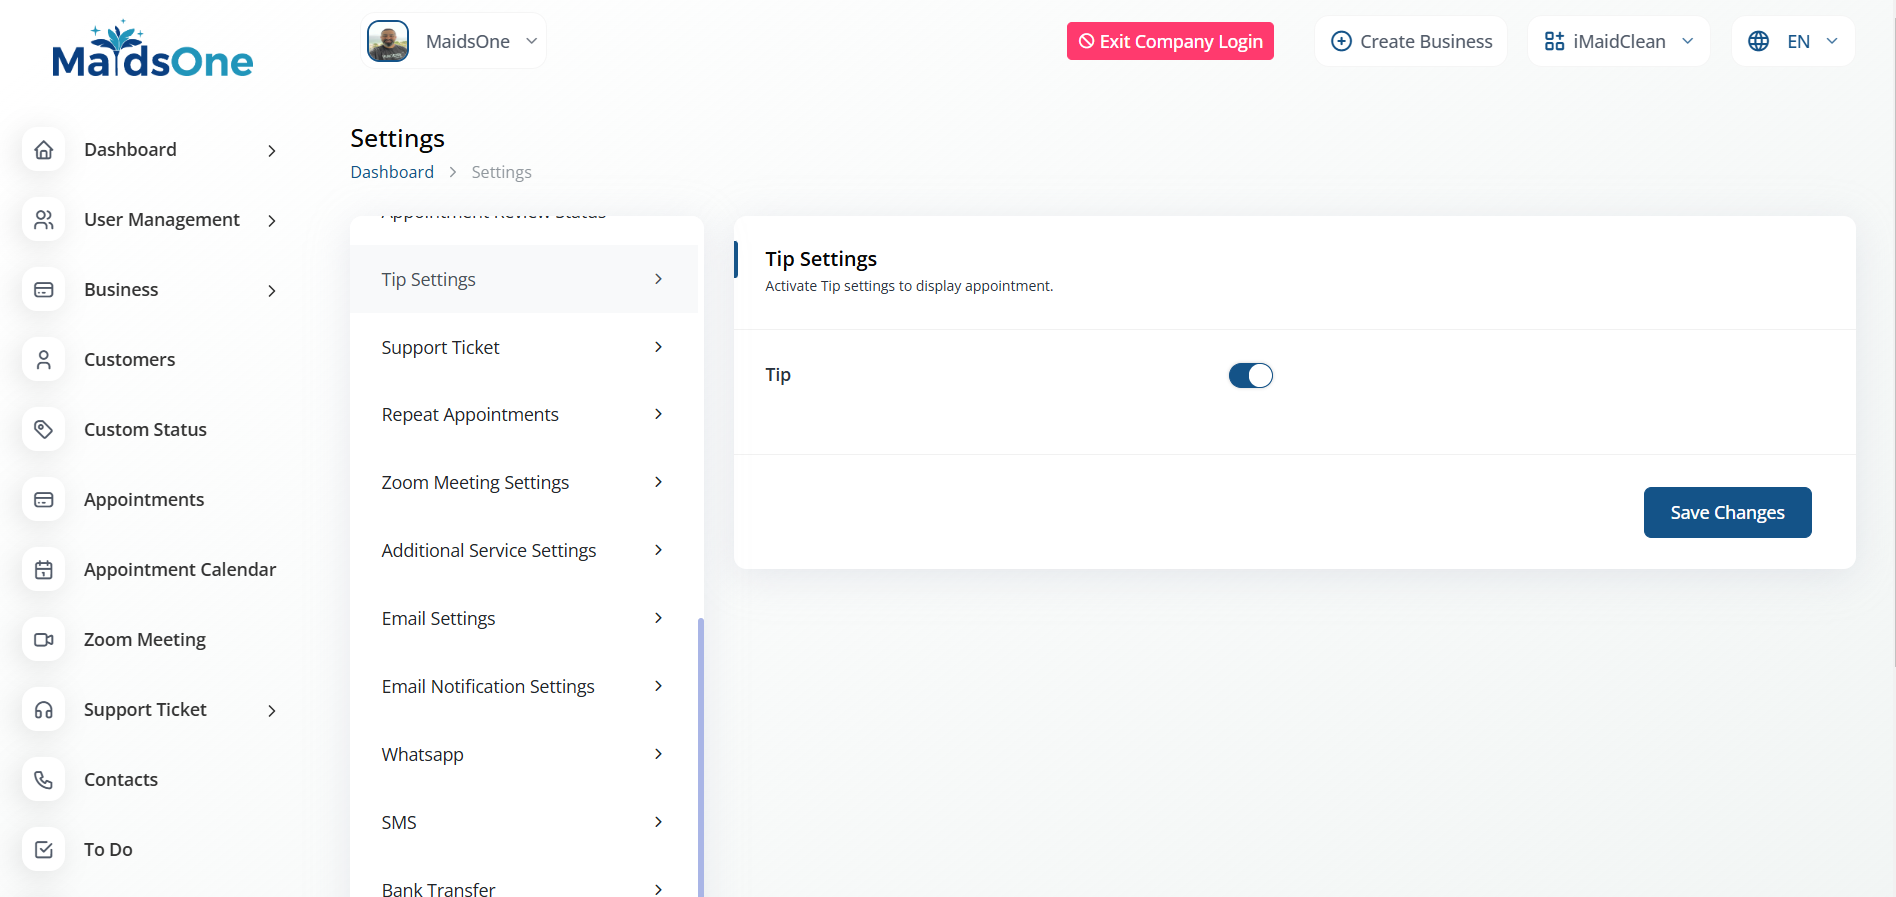This screenshot has height=897, width=1896.
Task: Click the Dashboard home icon in sidebar
Action: coord(44,150)
